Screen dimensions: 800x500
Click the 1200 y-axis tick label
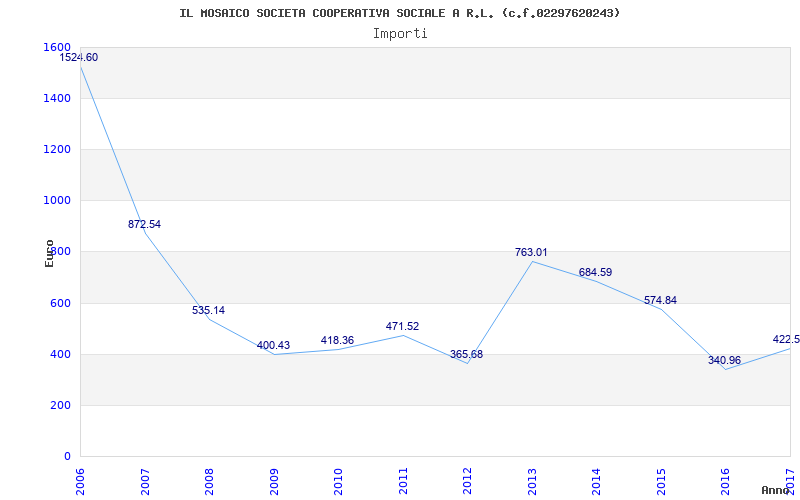click(55, 149)
